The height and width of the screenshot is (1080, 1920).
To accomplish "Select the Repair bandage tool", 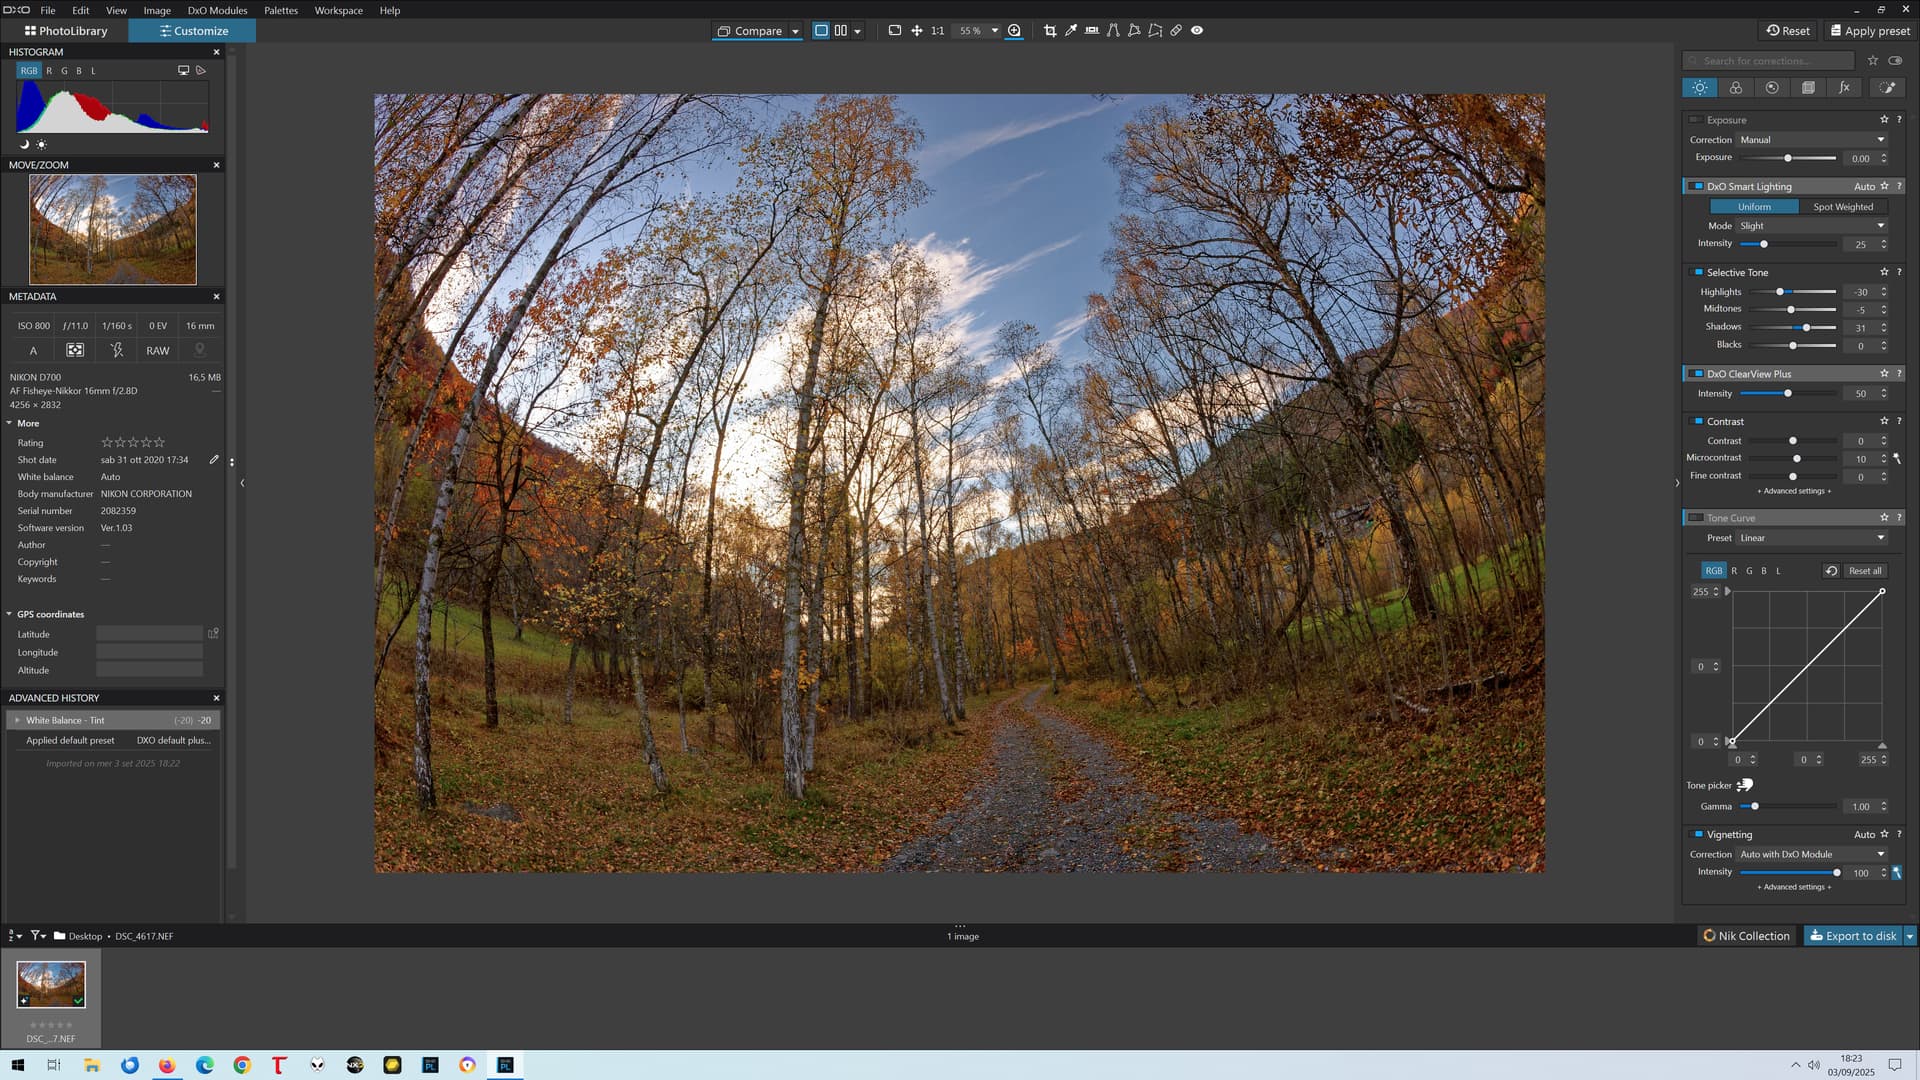I will coord(1176,31).
